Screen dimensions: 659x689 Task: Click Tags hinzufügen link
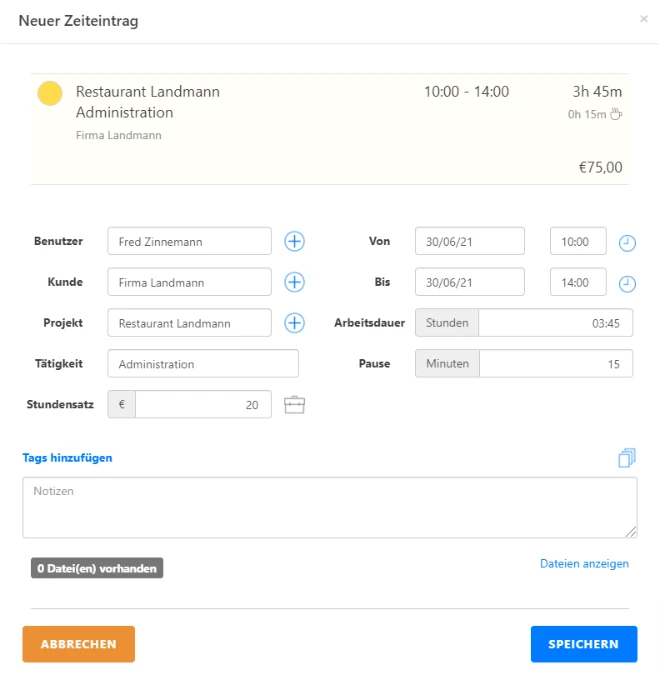click(67, 458)
